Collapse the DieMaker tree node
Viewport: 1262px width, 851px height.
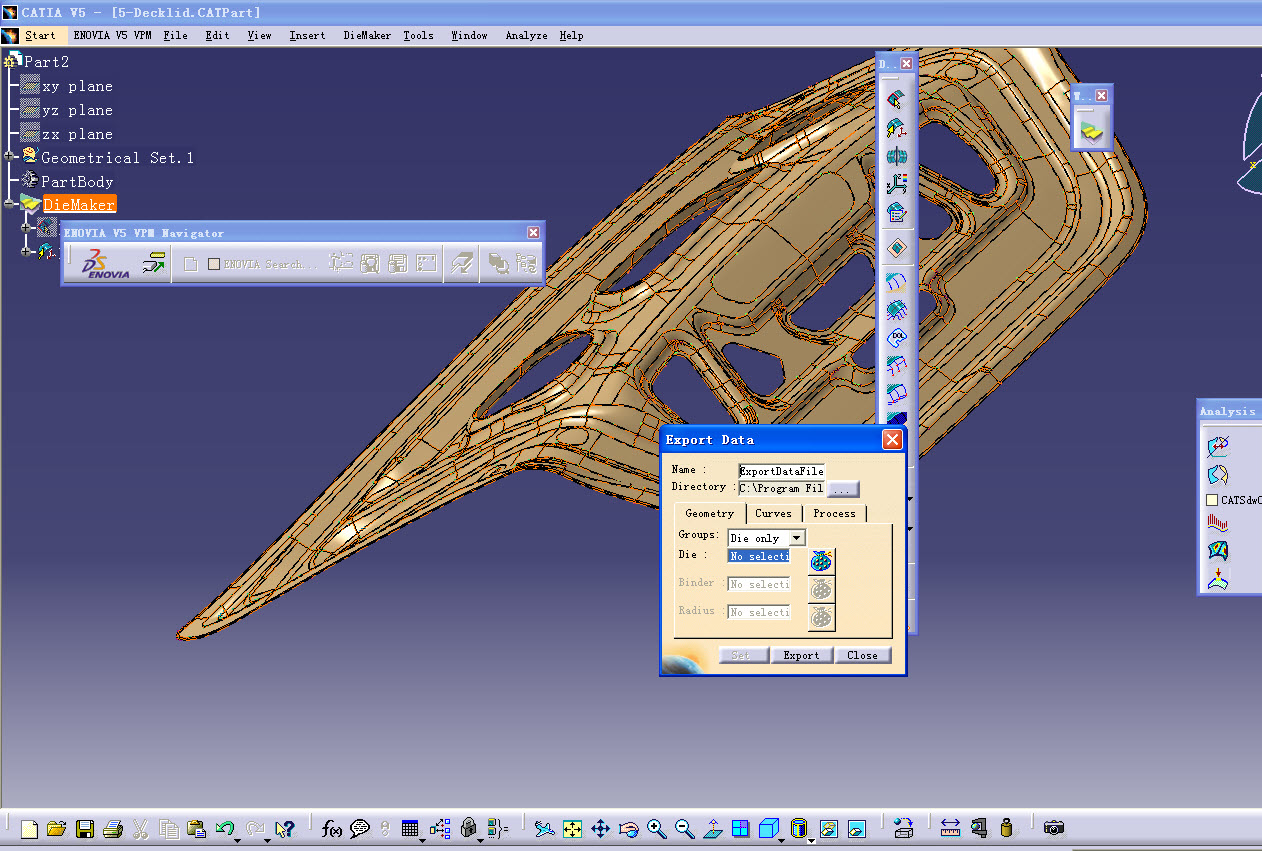(x=10, y=205)
